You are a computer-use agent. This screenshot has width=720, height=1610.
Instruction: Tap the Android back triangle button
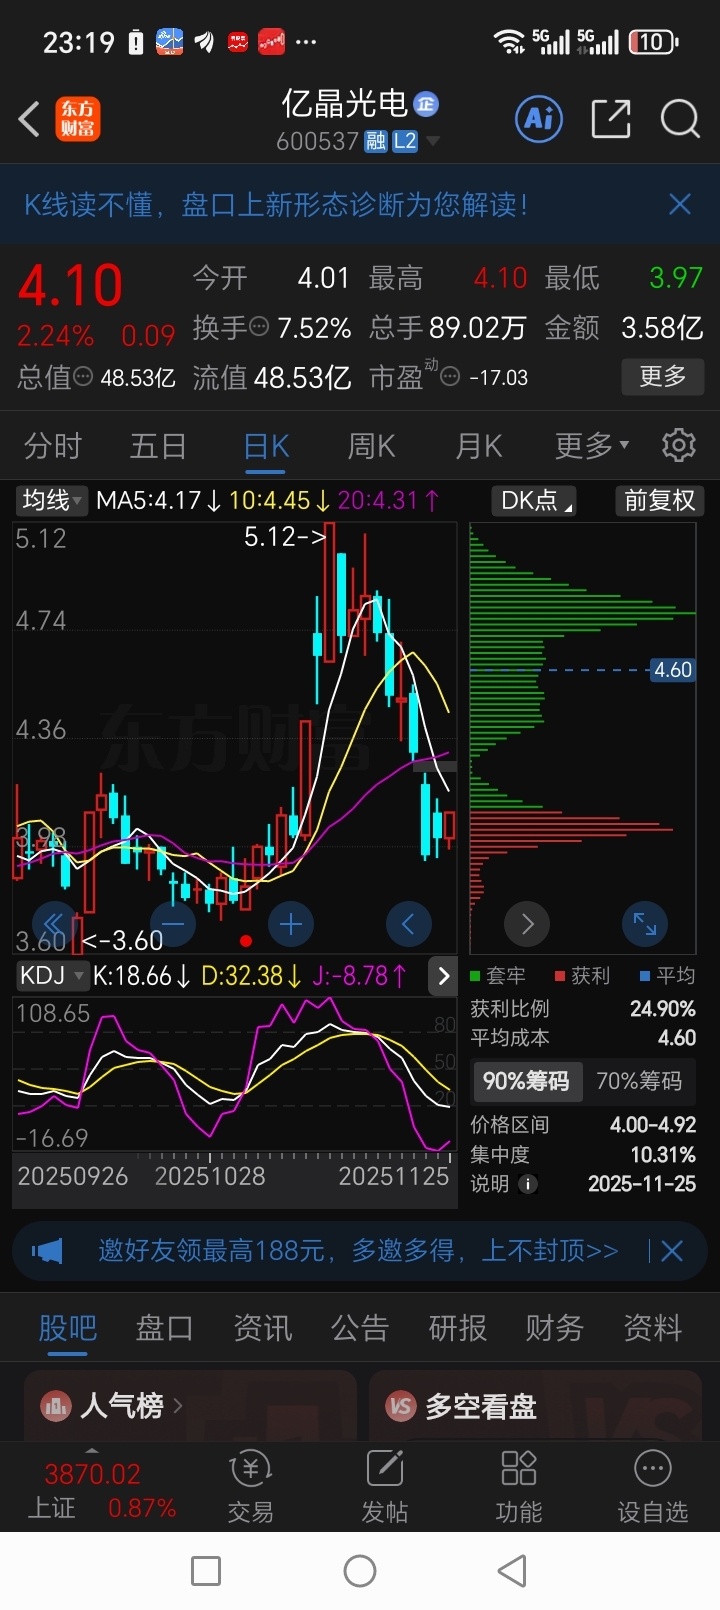pyautogui.click(x=512, y=1571)
